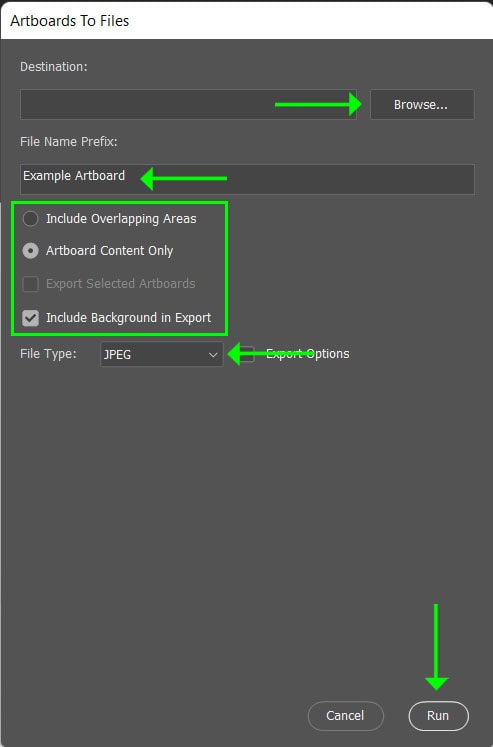The width and height of the screenshot is (493, 747).
Task: Click the File Name Prefix: label
Action: (x=69, y=141)
